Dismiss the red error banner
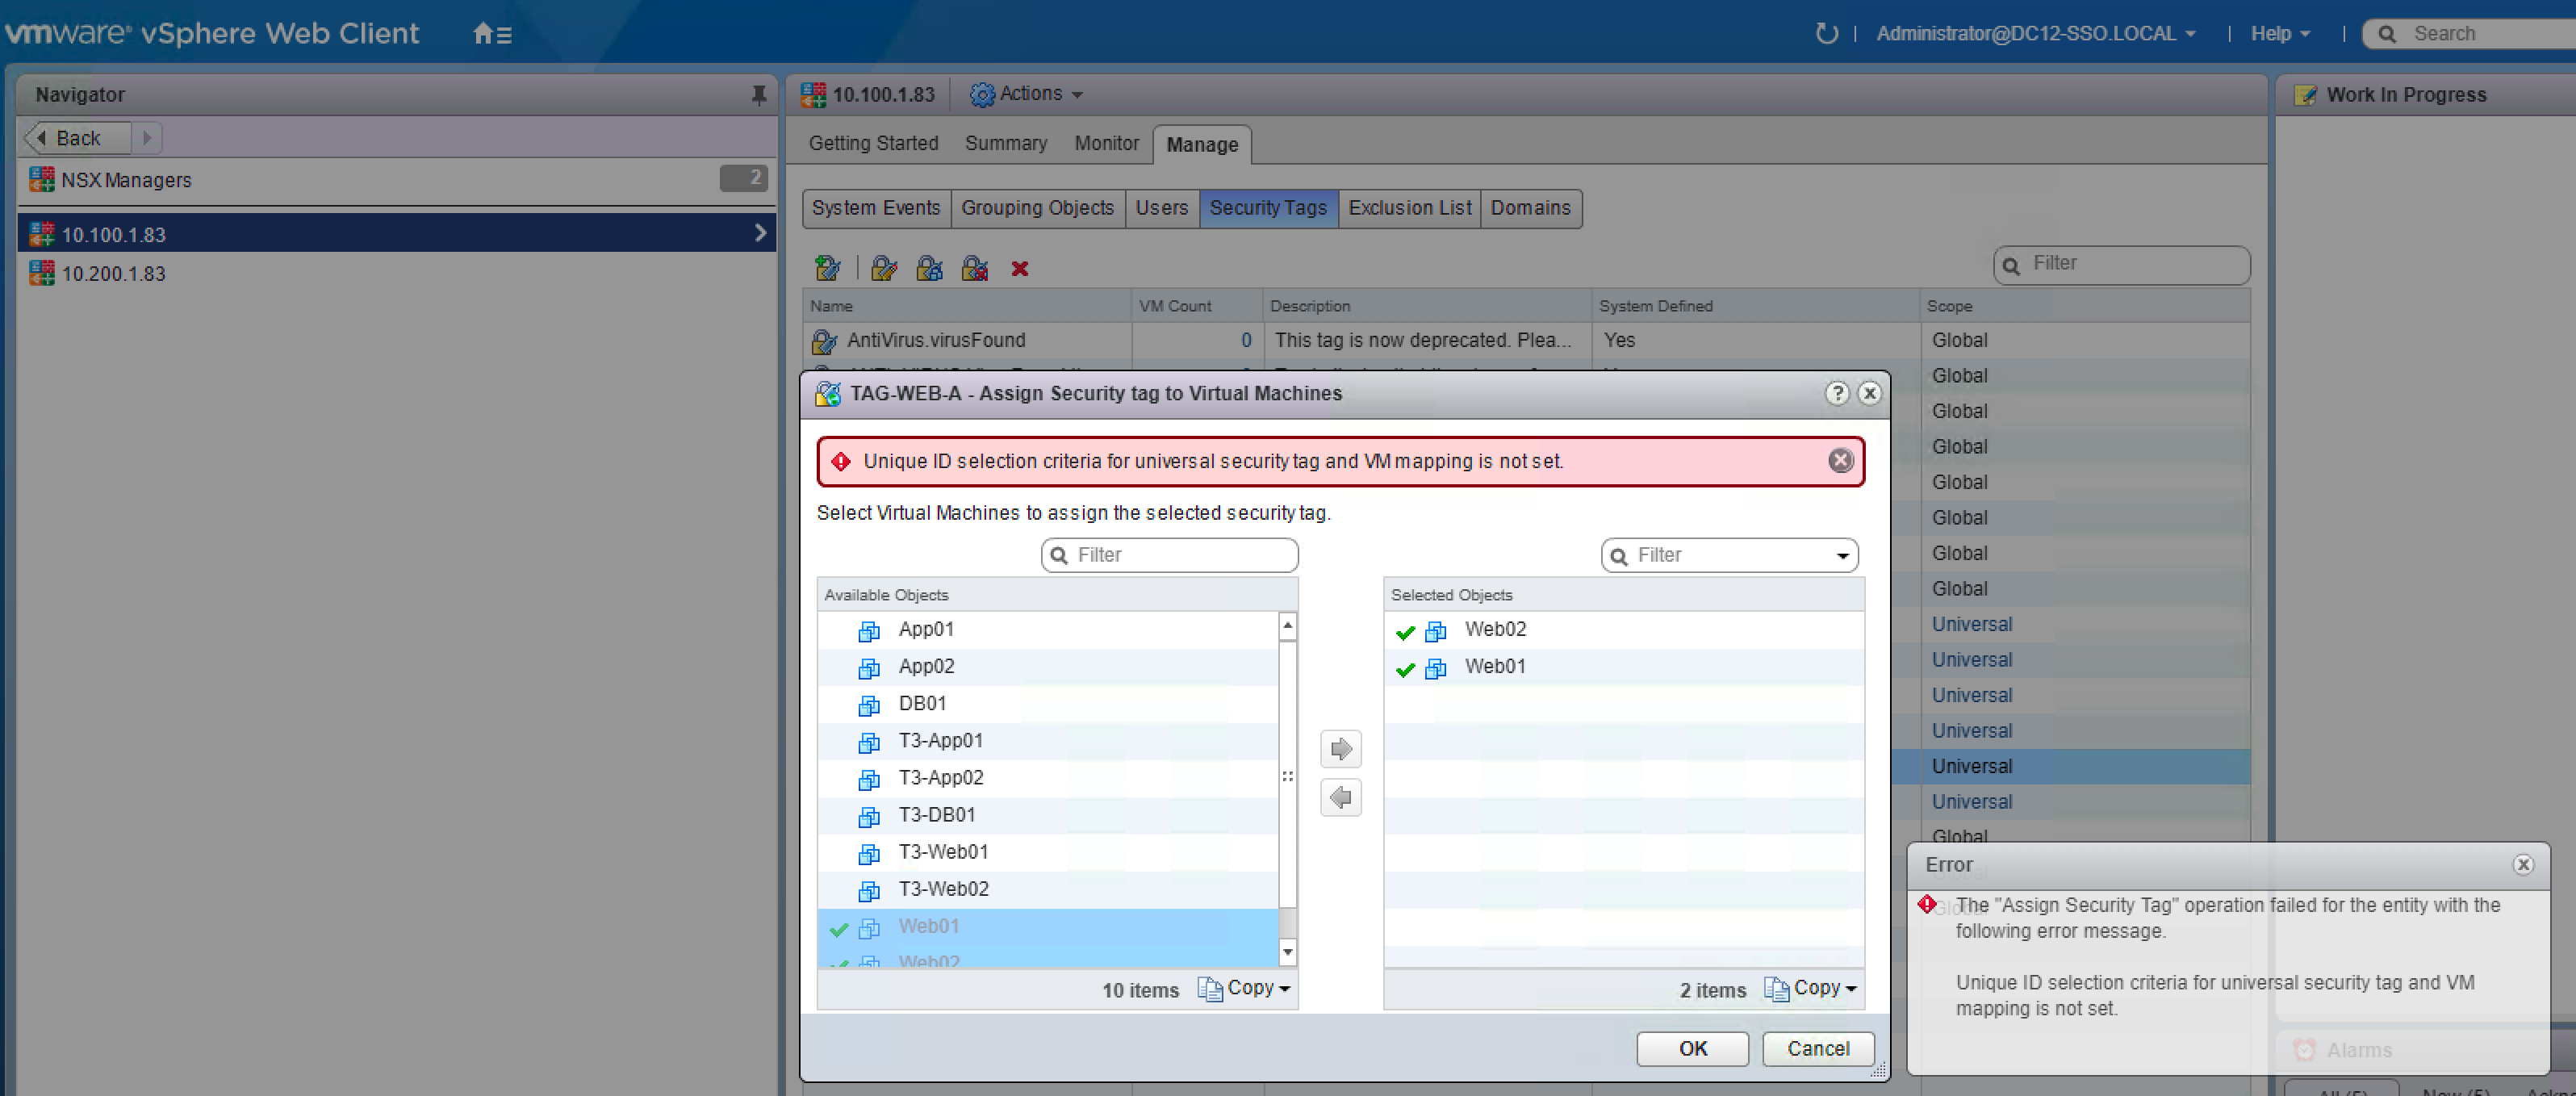The width and height of the screenshot is (2576, 1096). pyautogui.click(x=1840, y=461)
